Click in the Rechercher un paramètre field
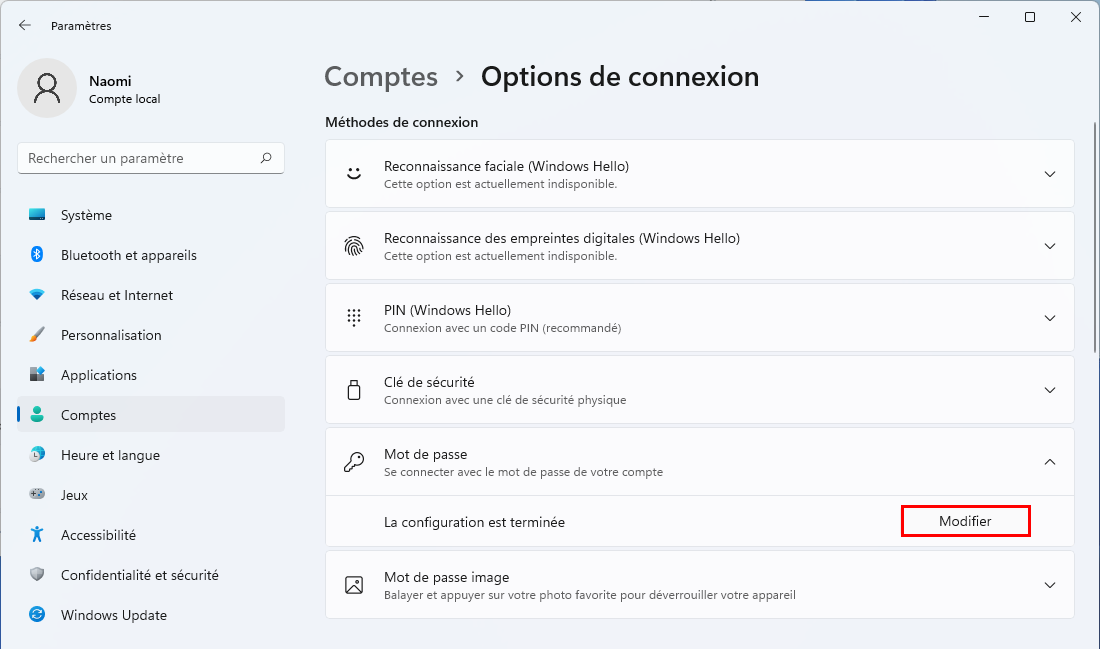This screenshot has width=1100, height=649. 151,158
